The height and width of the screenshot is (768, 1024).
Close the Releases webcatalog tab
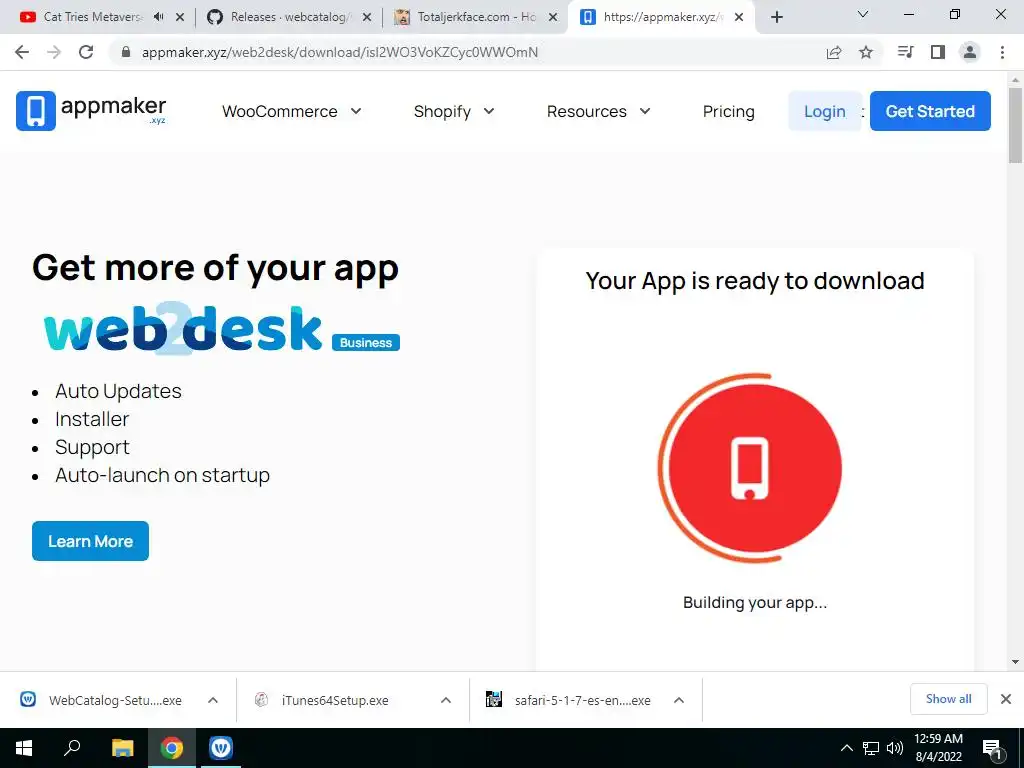pyautogui.click(x=367, y=17)
